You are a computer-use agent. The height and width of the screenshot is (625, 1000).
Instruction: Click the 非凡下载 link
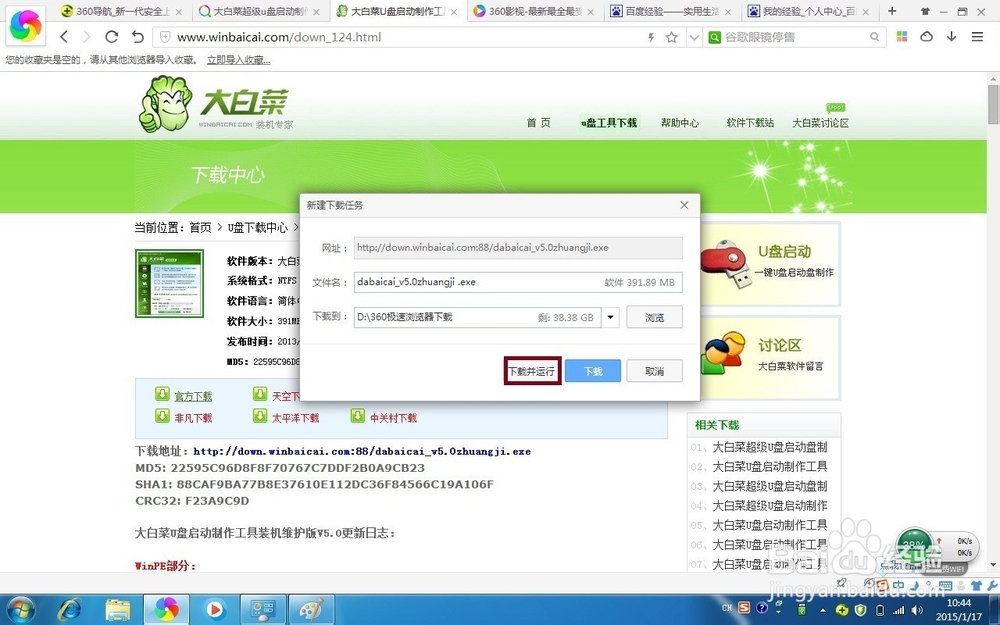[193, 418]
